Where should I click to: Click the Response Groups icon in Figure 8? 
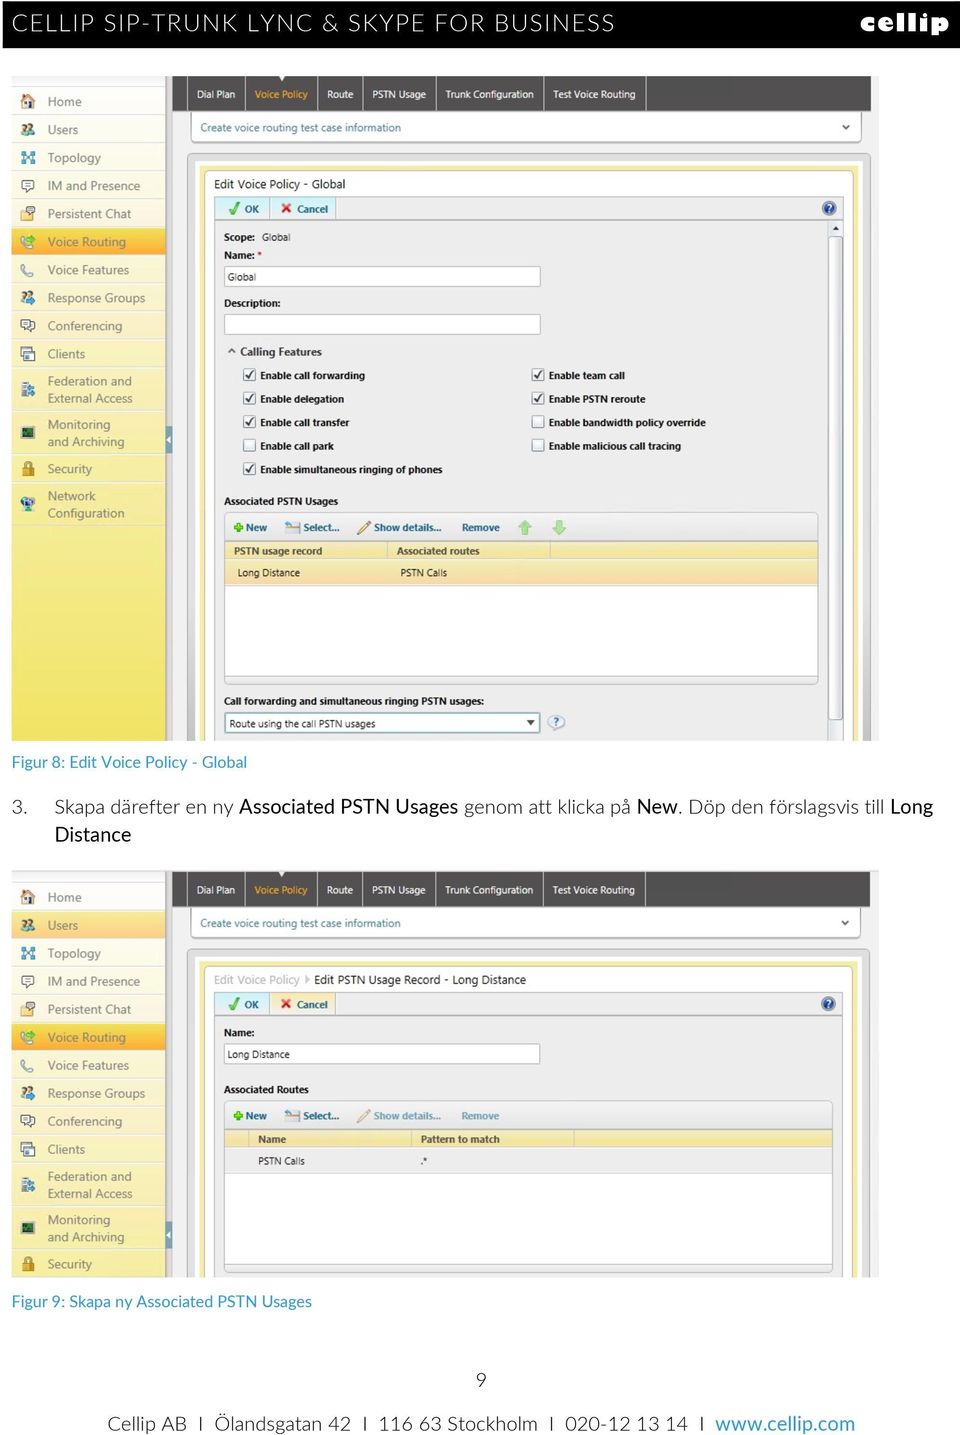click(28, 298)
